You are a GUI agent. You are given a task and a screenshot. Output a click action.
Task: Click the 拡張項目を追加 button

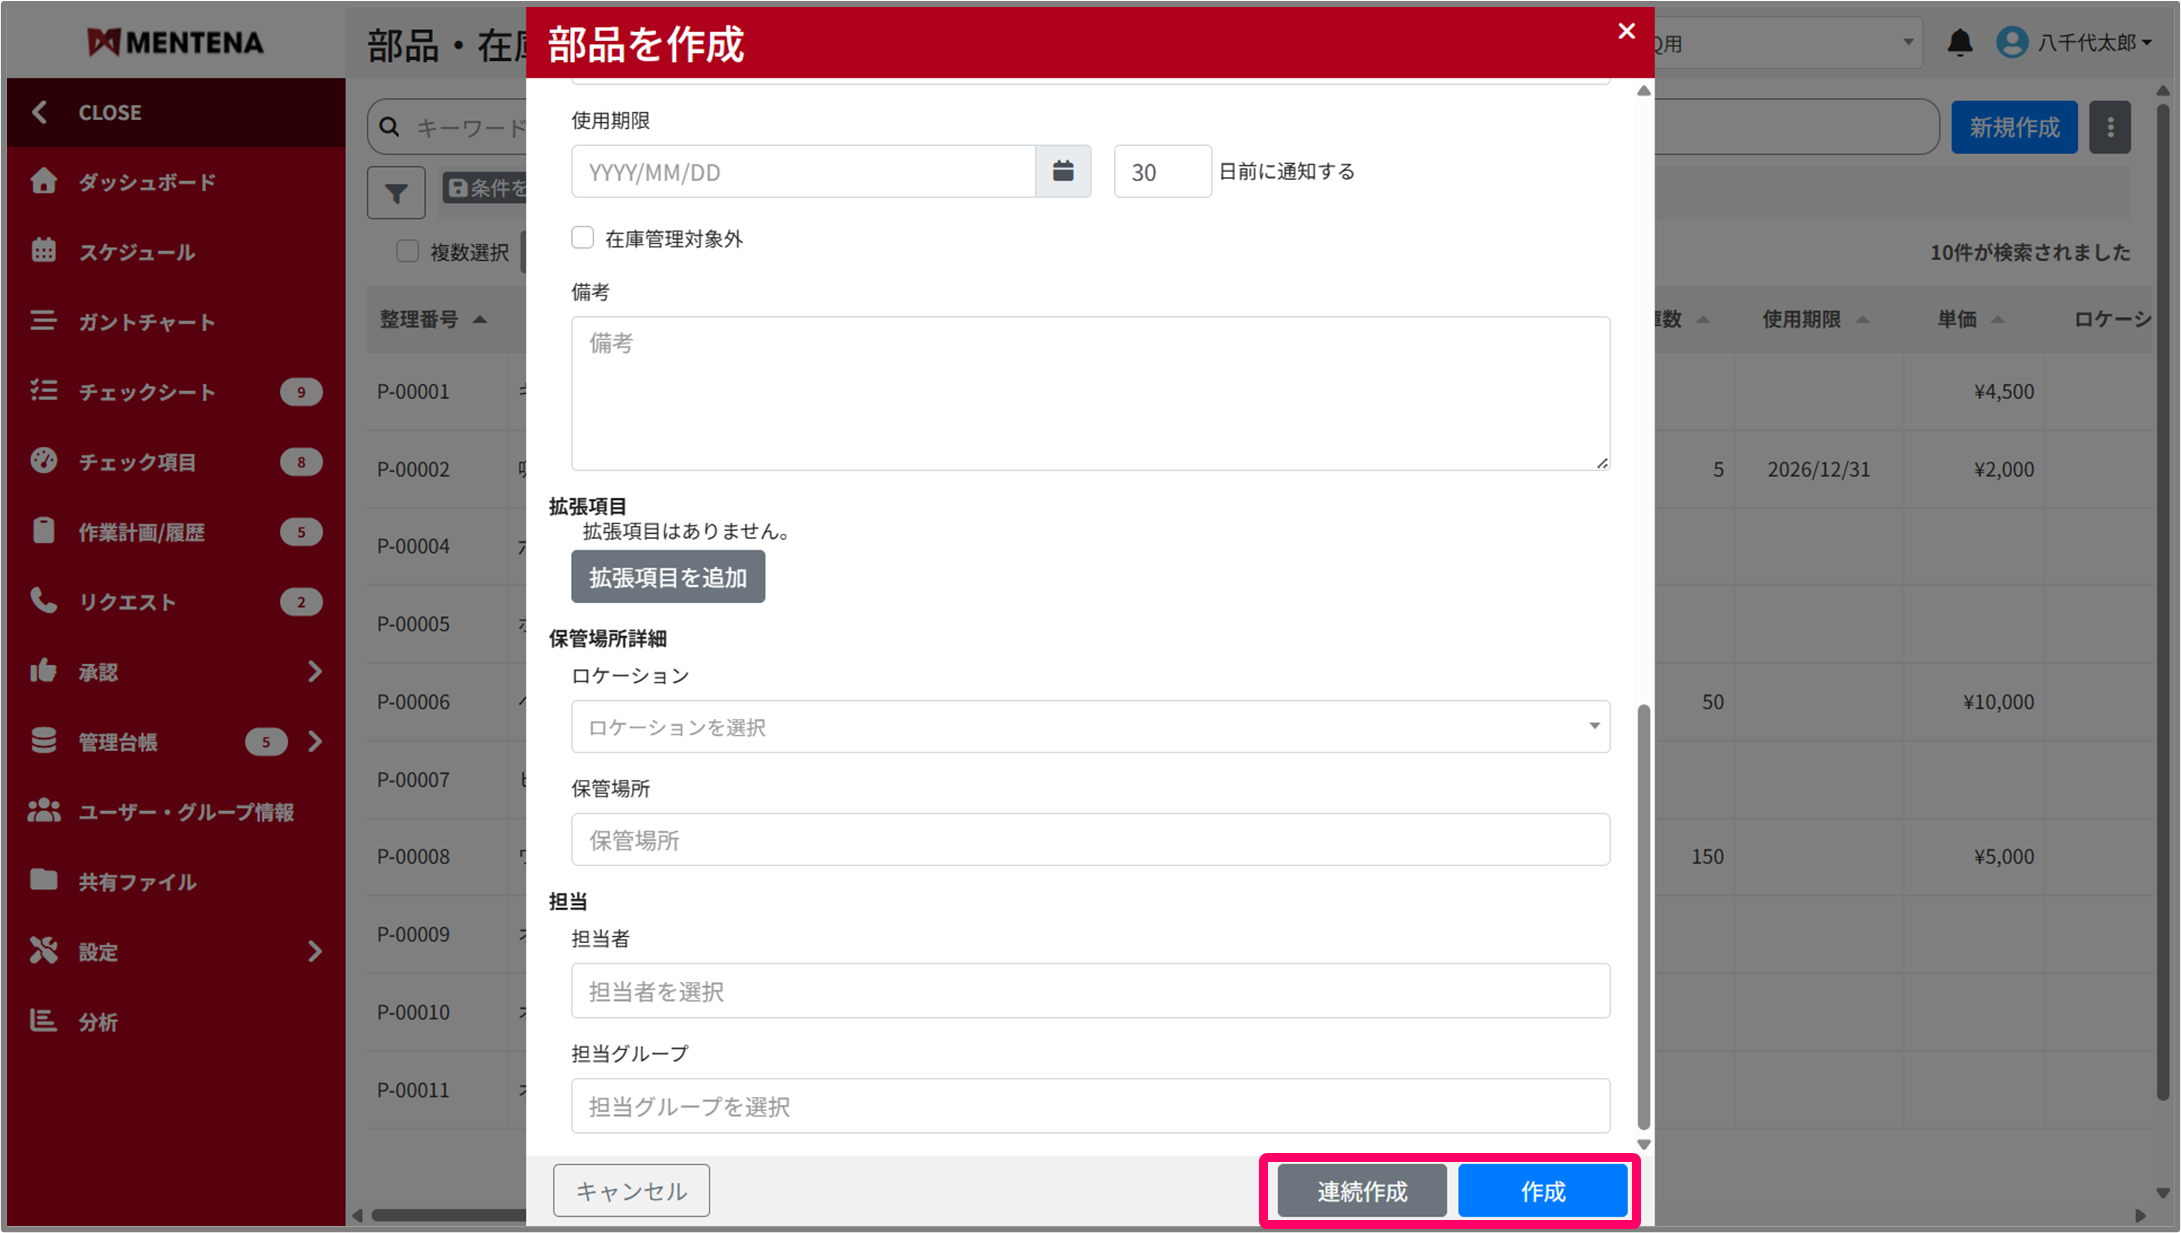point(668,577)
